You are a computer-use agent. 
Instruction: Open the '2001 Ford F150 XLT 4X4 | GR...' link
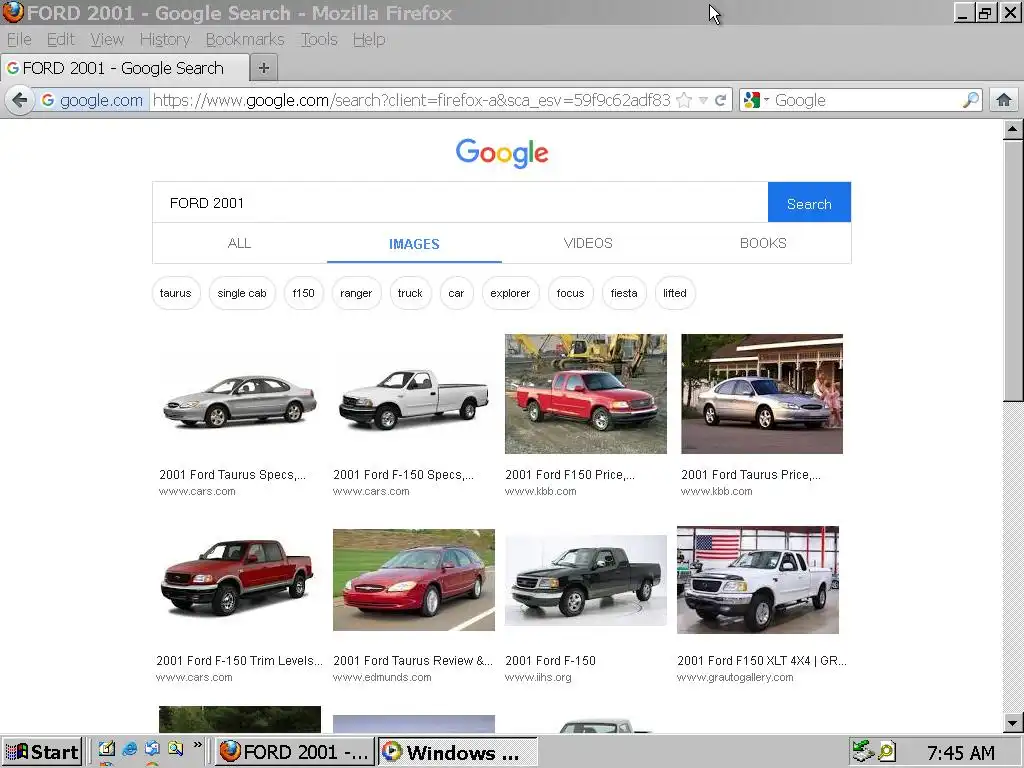pyautogui.click(x=761, y=660)
